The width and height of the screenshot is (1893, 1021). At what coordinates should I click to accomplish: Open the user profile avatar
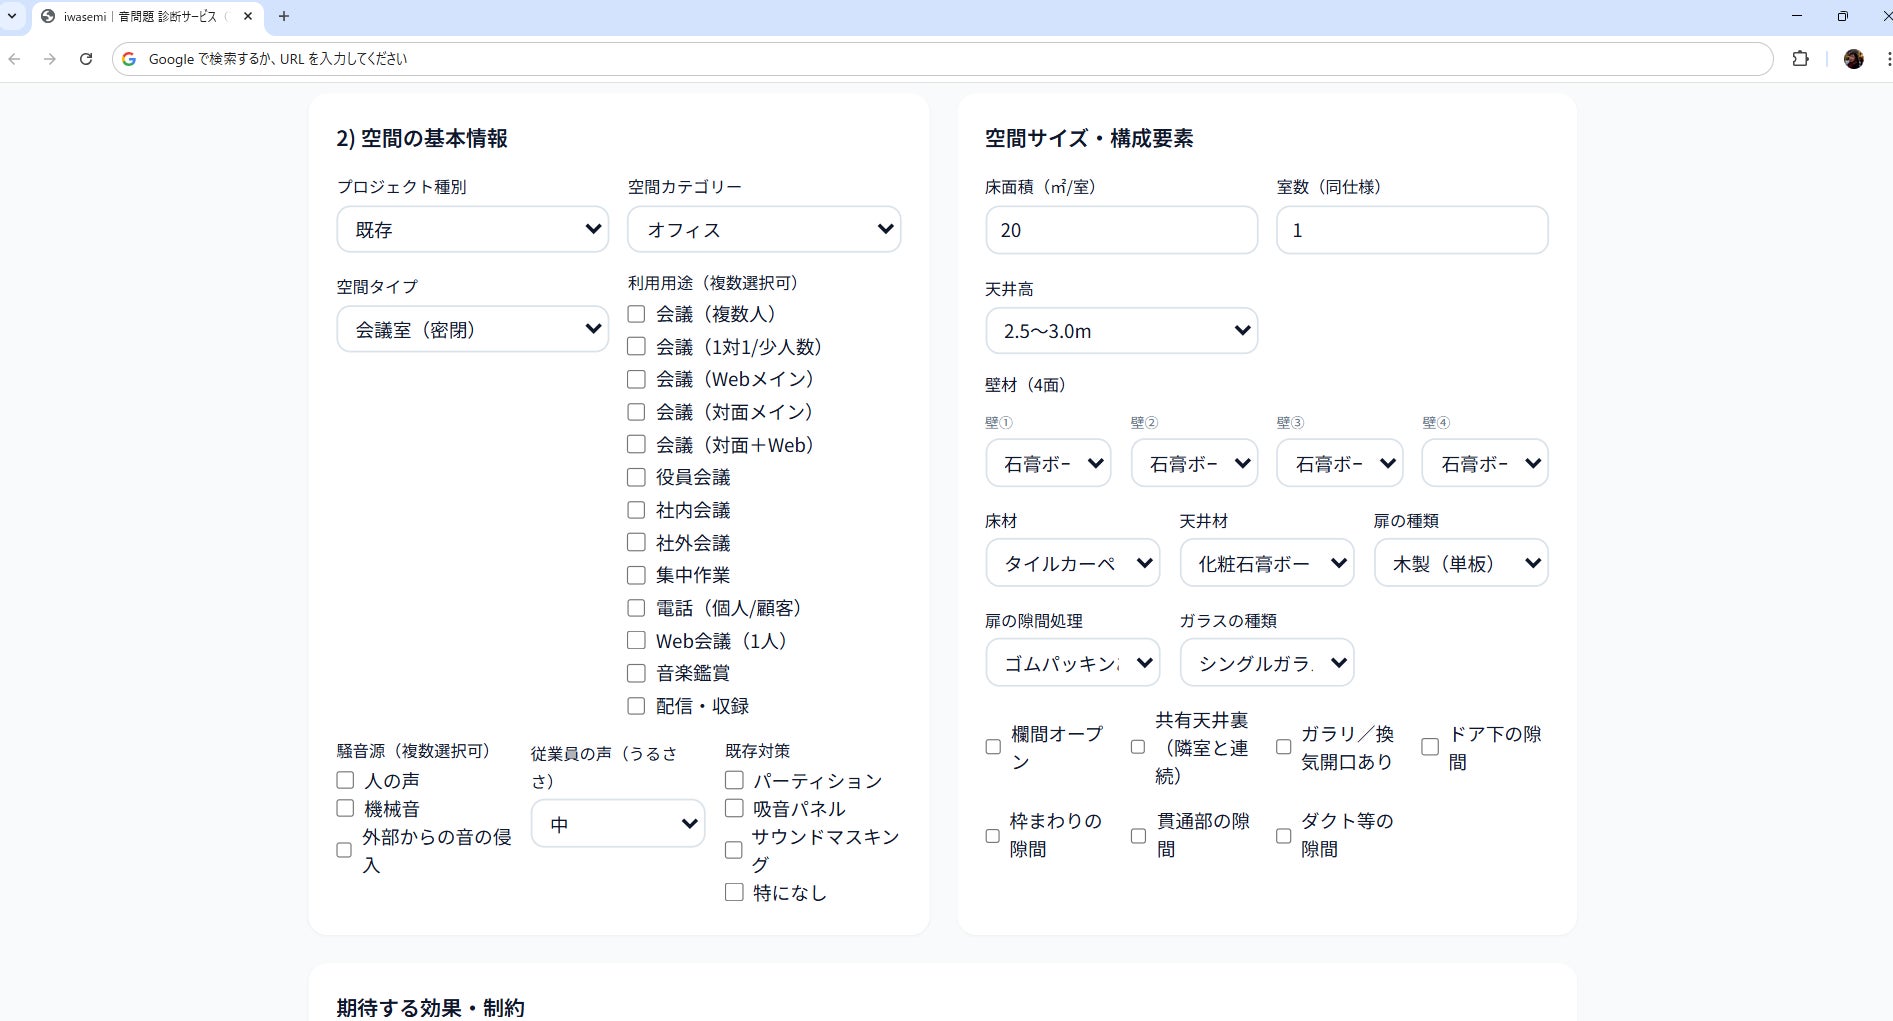coord(1853,59)
